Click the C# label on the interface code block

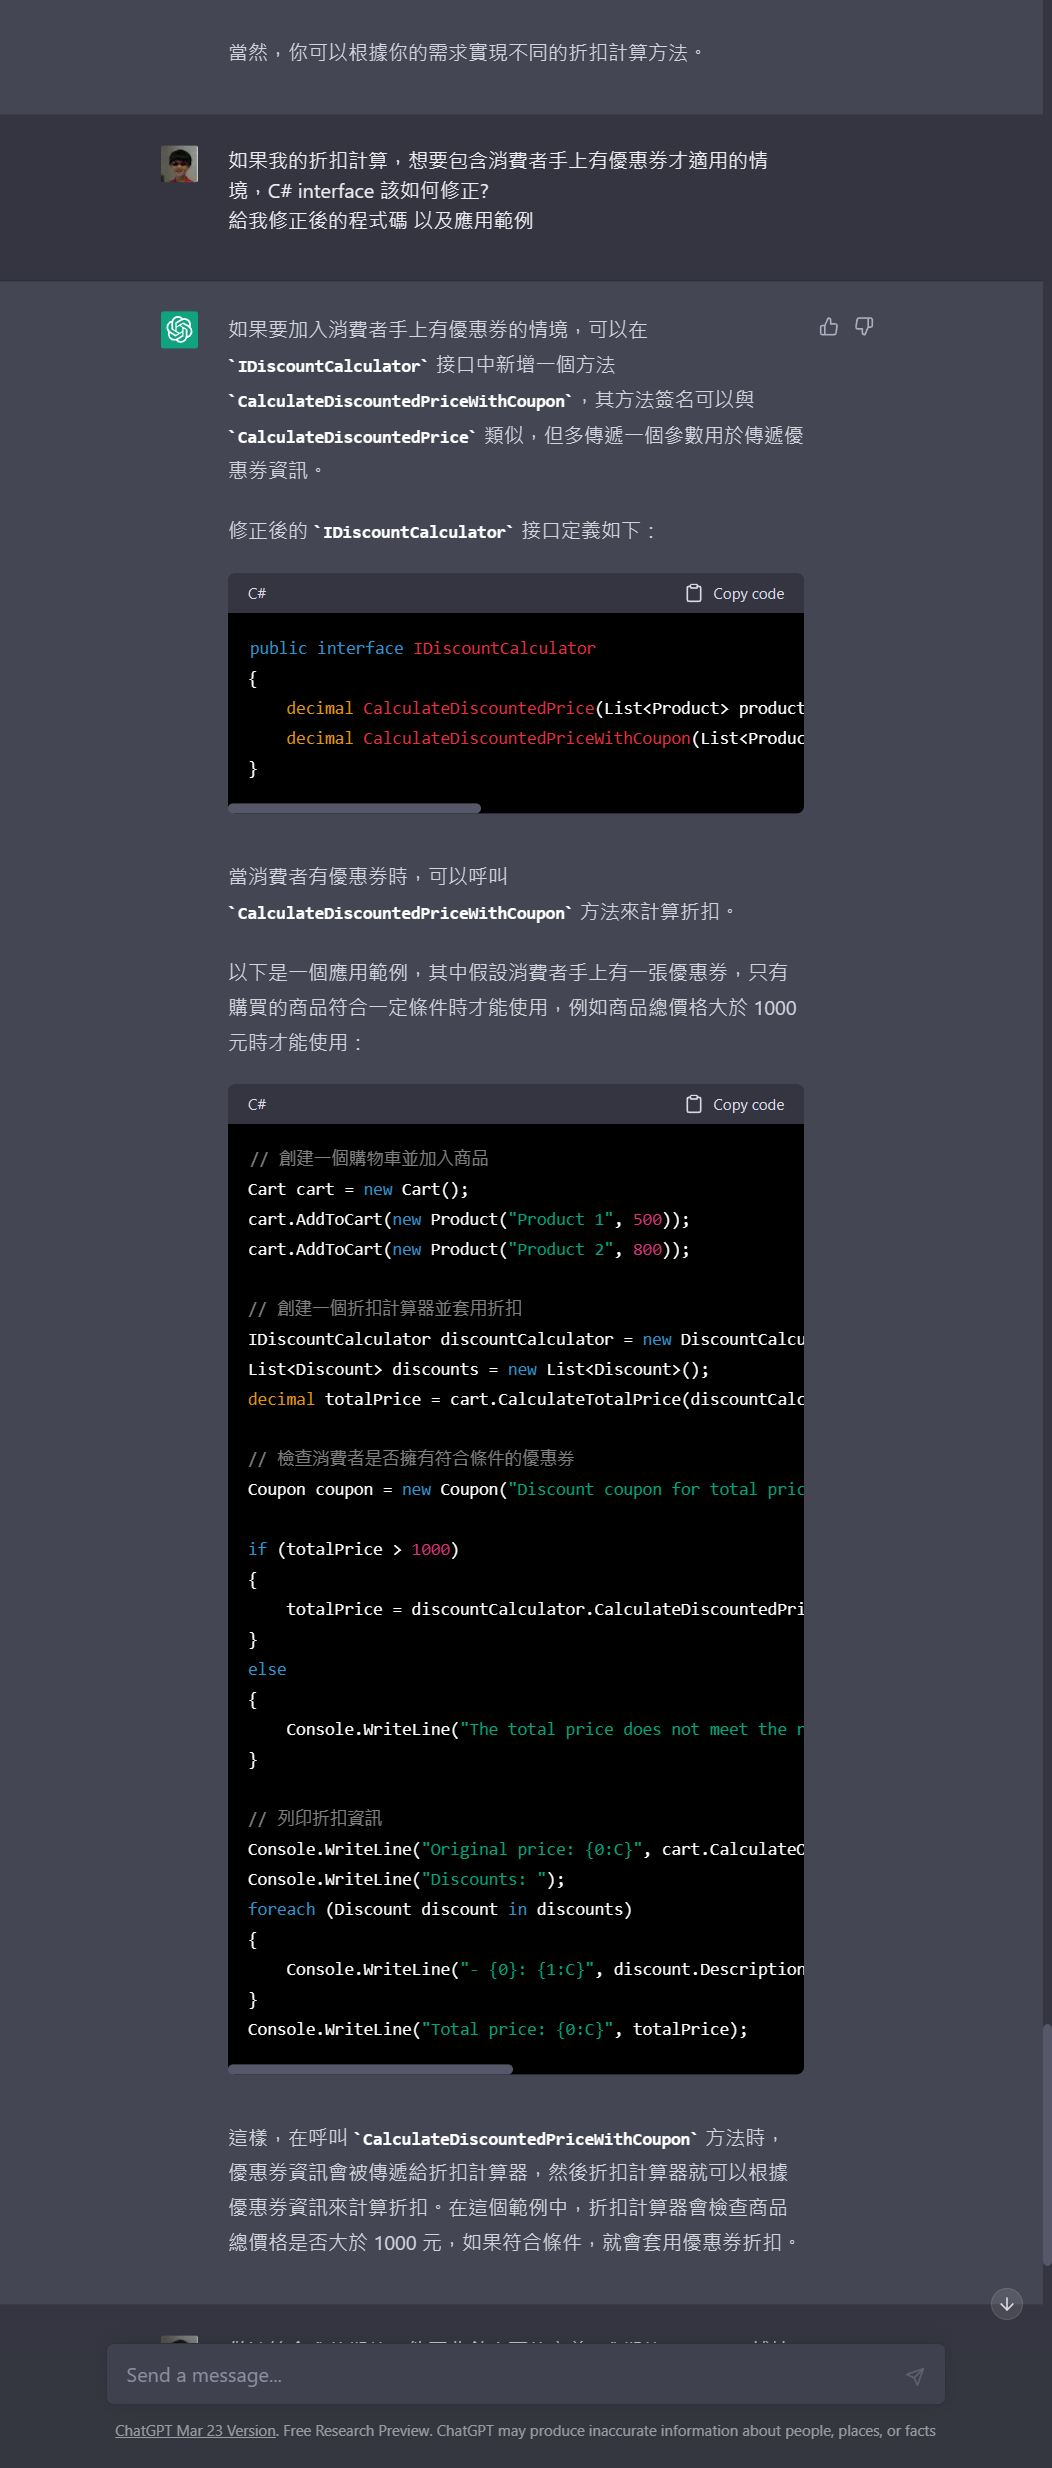[257, 593]
